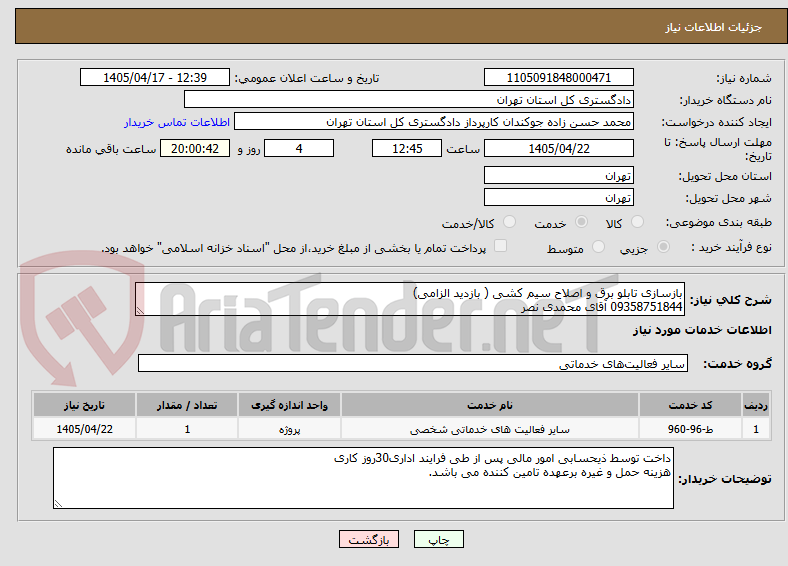Image resolution: width=788 pixels, height=566 pixels.
Task: Select the کالا radio button
Action: pyautogui.click(x=637, y=222)
